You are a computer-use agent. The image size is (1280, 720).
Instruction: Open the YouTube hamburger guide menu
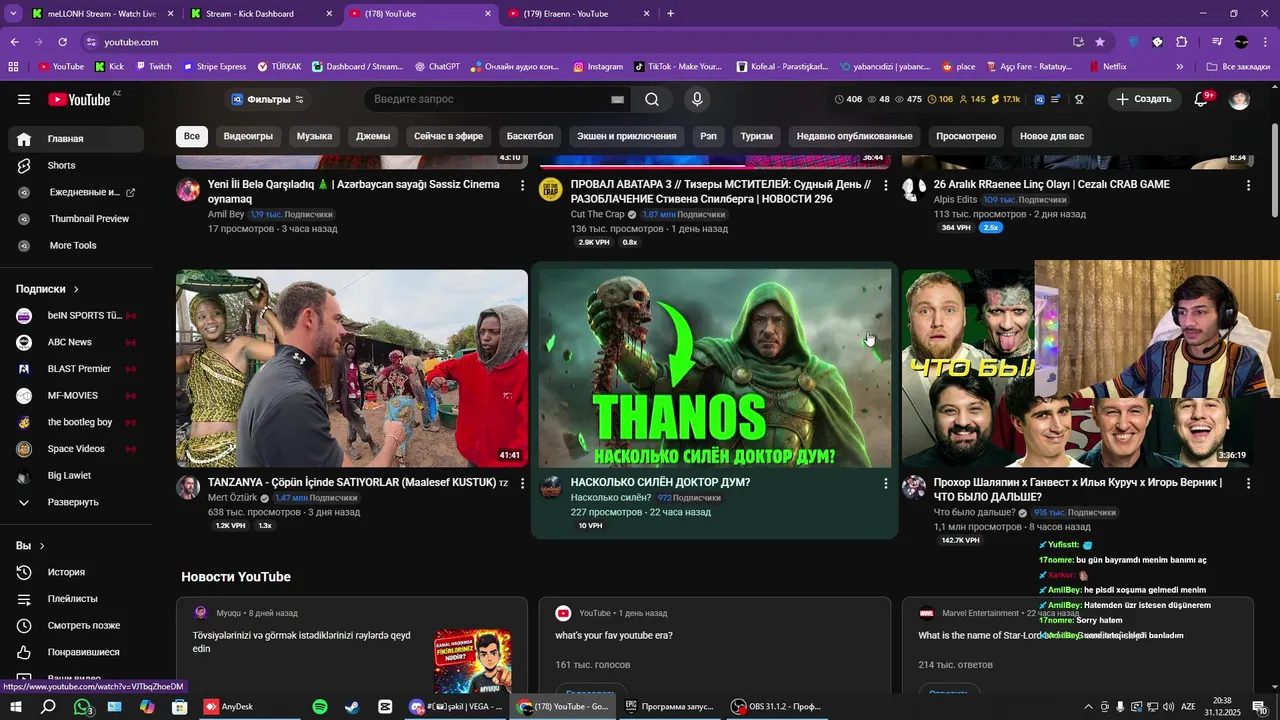(x=24, y=99)
